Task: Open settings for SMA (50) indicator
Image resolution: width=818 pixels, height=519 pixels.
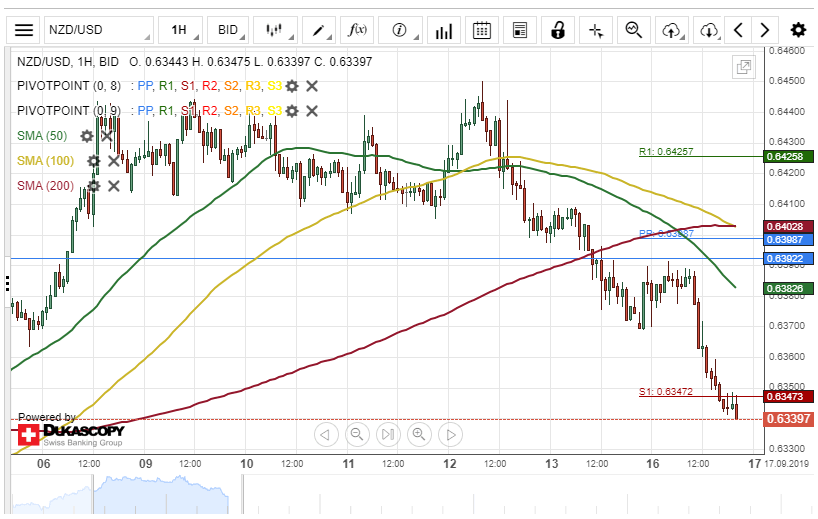Action: (x=87, y=135)
